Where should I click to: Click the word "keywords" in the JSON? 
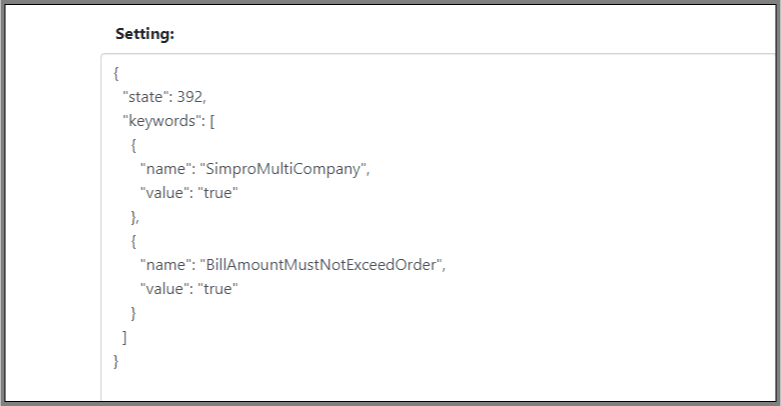pyautogui.click(x=161, y=121)
